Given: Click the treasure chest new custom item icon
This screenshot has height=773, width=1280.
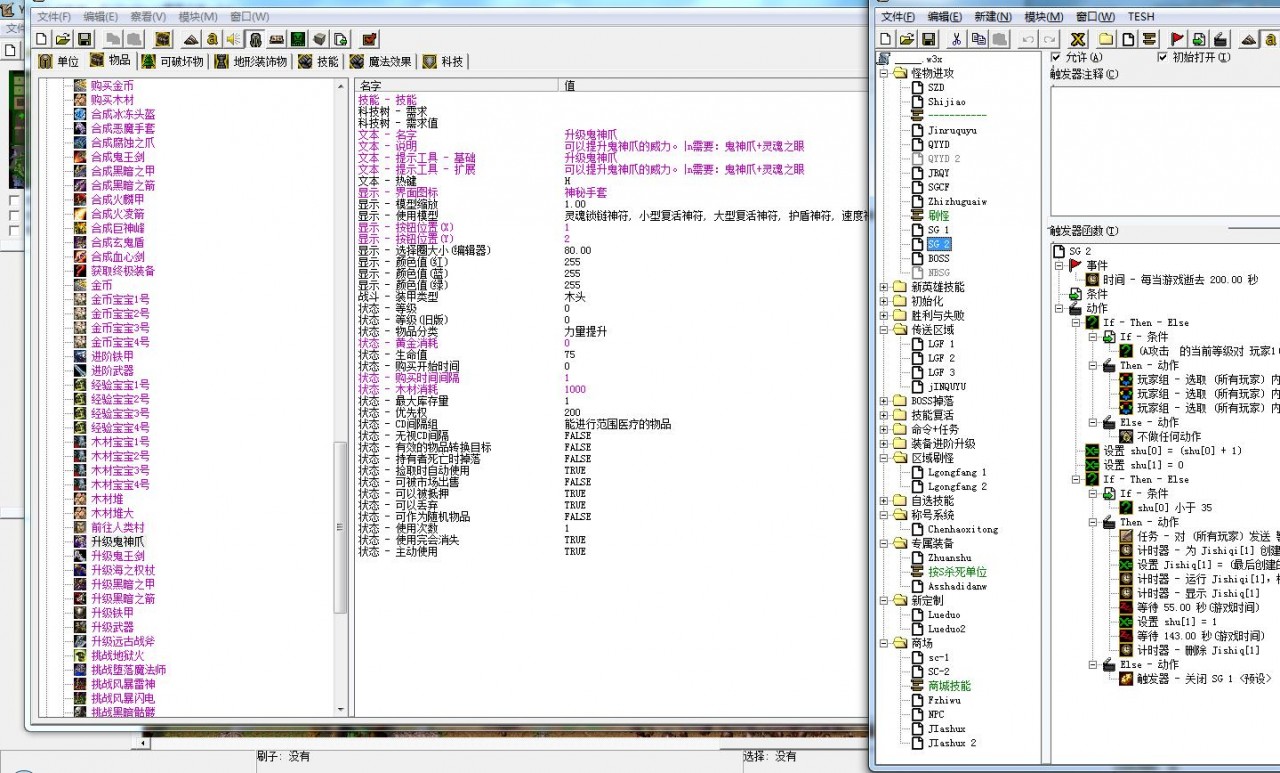Looking at the screenshot, I should click(x=163, y=39).
